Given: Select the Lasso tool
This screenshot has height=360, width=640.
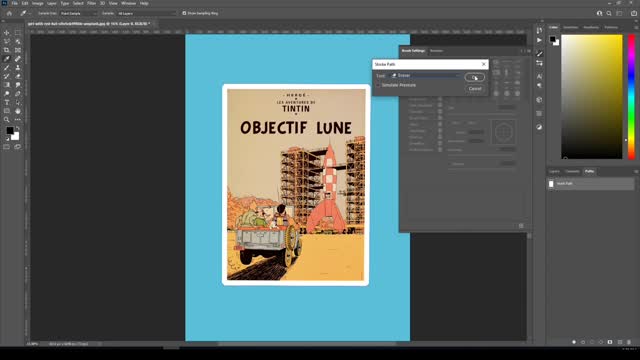Looking at the screenshot, I should coord(7,42).
